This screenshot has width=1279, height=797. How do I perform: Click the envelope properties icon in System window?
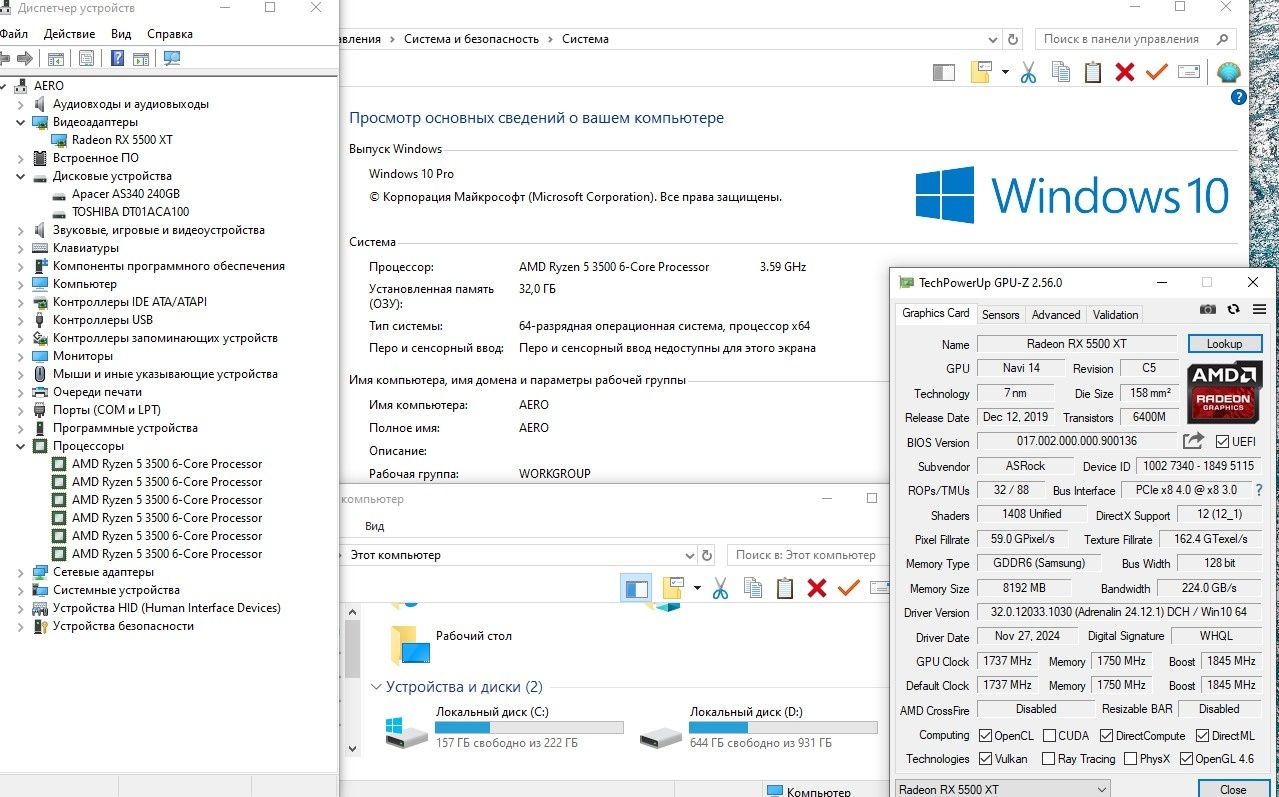pos(1189,72)
